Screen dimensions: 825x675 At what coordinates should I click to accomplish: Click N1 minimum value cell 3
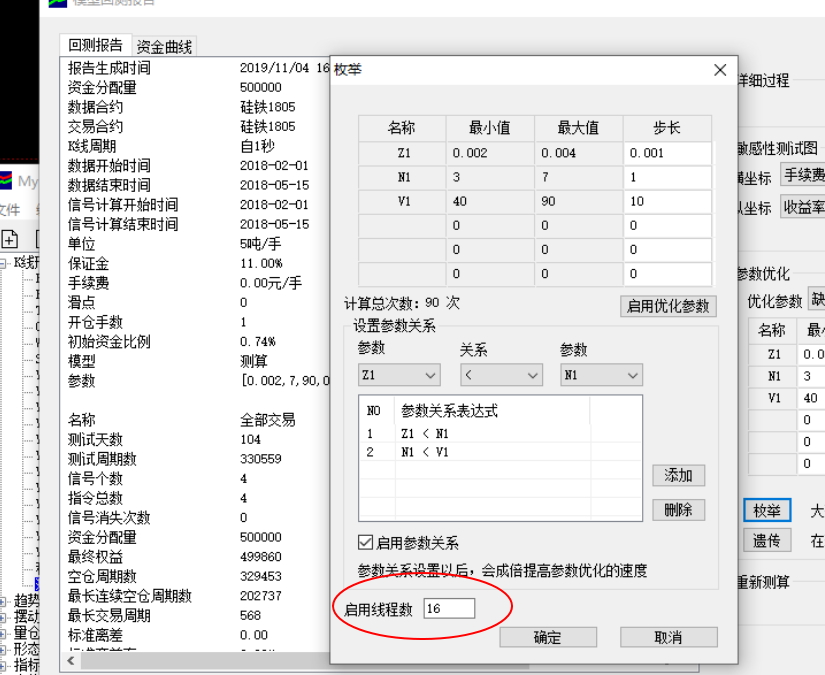click(x=490, y=177)
